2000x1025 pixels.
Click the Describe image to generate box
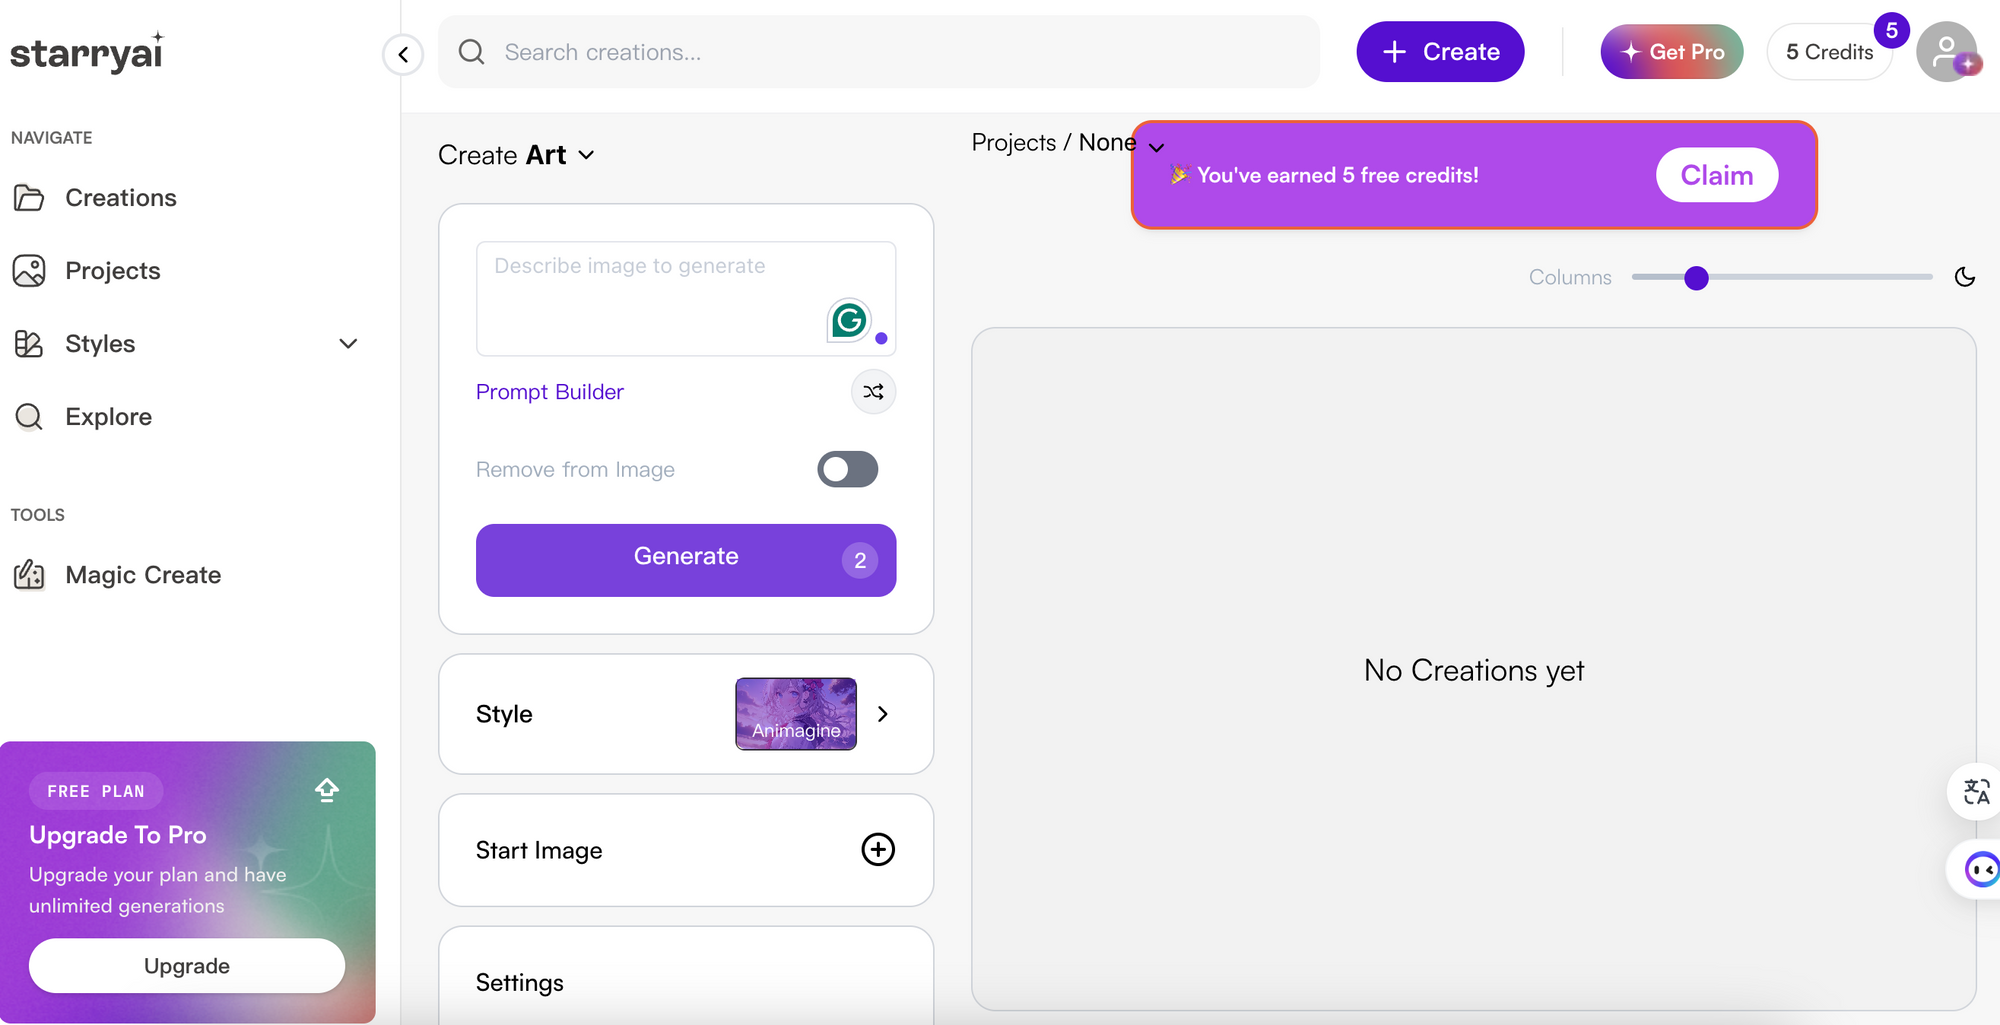686,298
